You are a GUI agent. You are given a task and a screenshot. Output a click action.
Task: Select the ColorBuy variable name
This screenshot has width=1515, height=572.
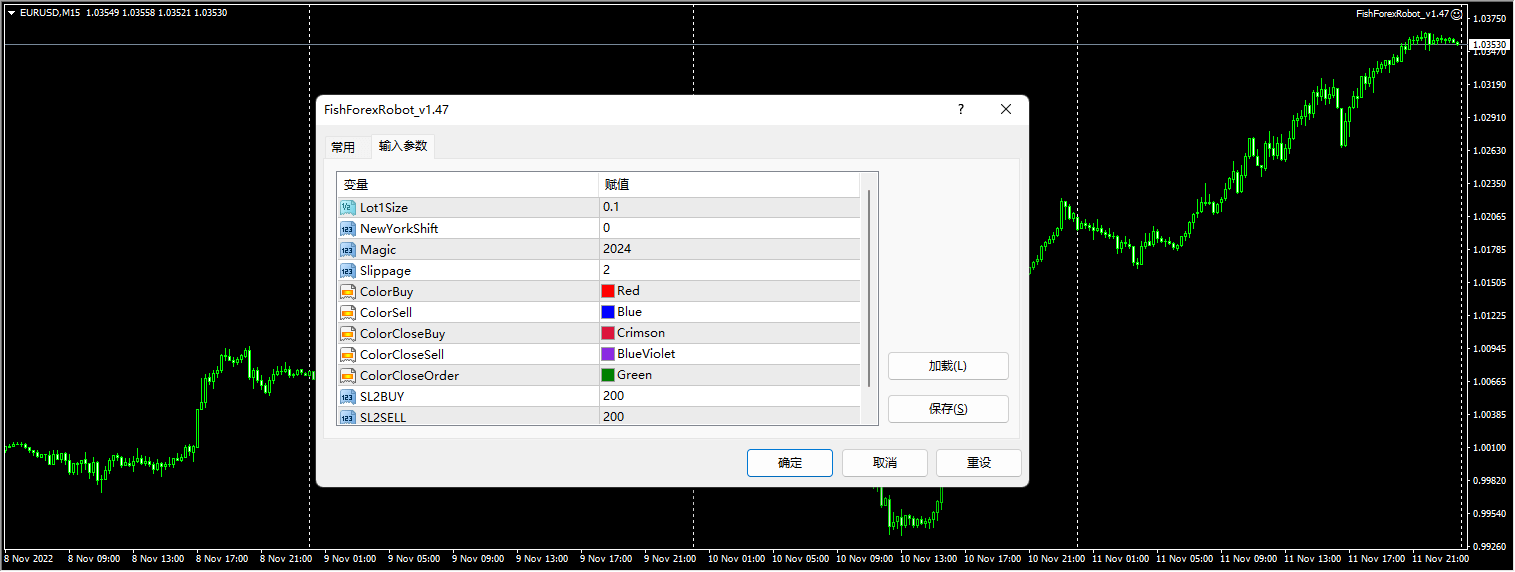(386, 292)
